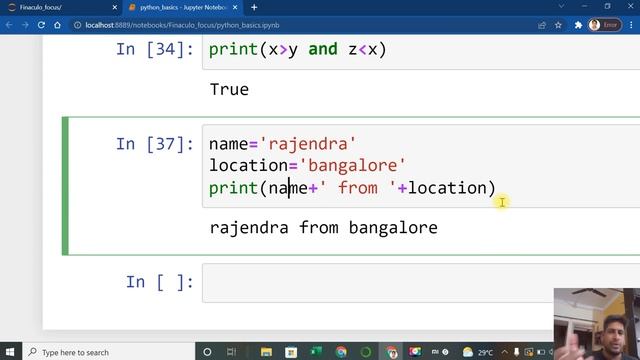
Task: Open Task View on taskbar
Action: pyautogui.click(x=231, y=352)
